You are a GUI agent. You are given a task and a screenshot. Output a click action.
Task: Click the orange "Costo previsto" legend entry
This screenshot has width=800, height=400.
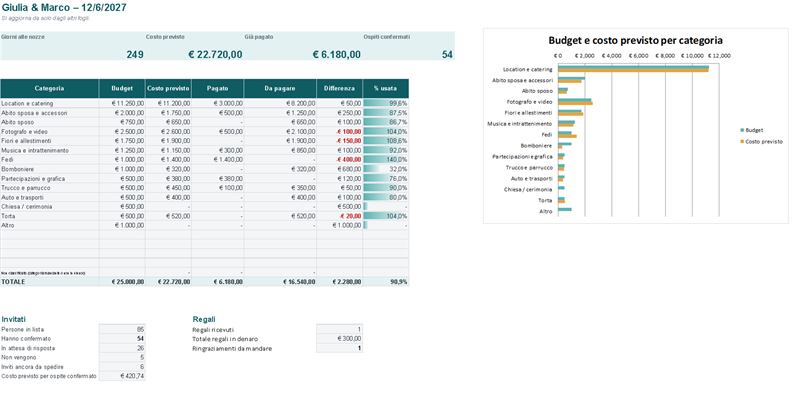761,141
